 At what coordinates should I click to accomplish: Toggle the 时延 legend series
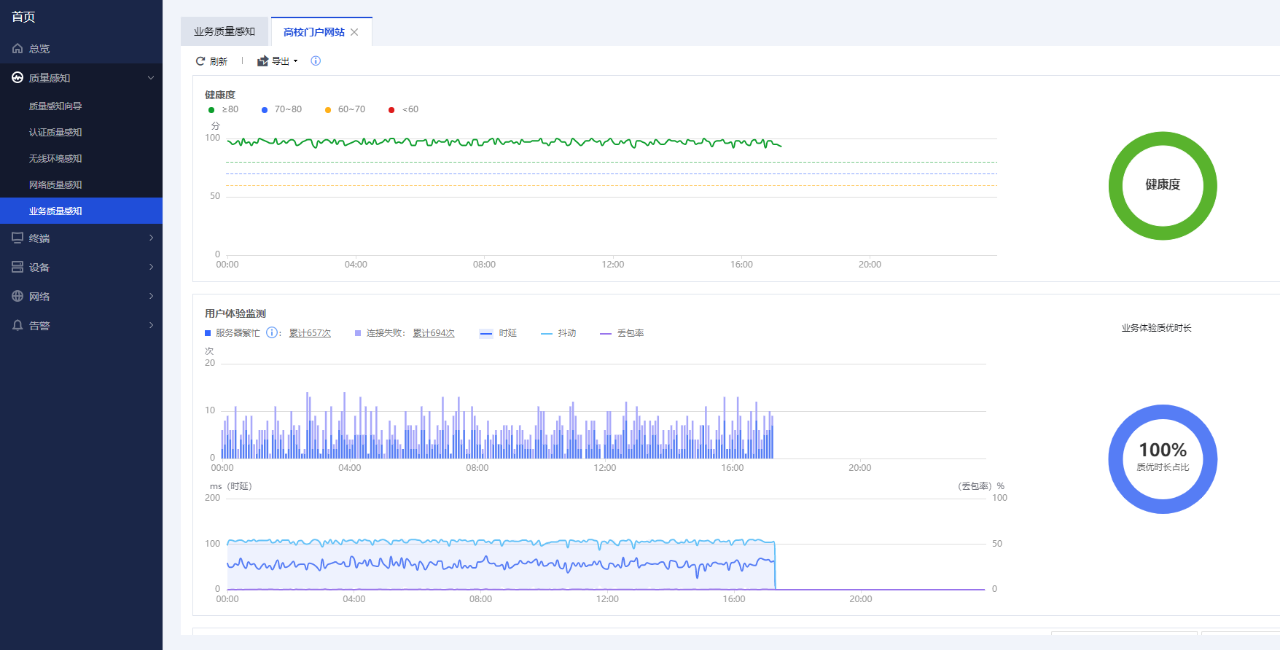point(498,333)
